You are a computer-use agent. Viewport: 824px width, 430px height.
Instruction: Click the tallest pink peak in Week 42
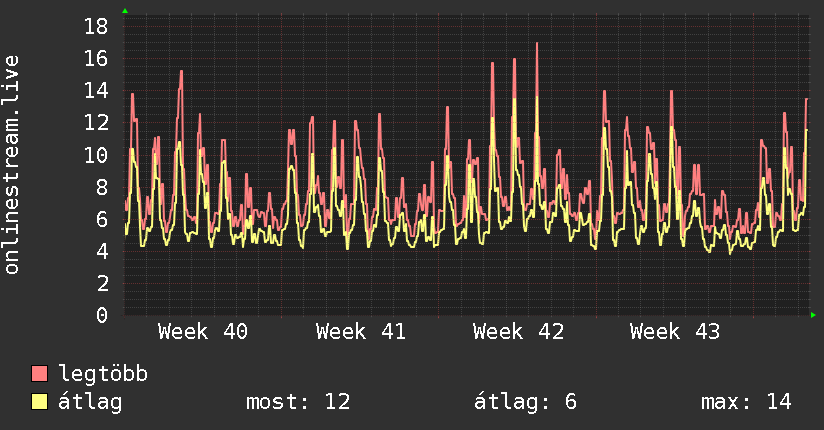pos(537,44)
